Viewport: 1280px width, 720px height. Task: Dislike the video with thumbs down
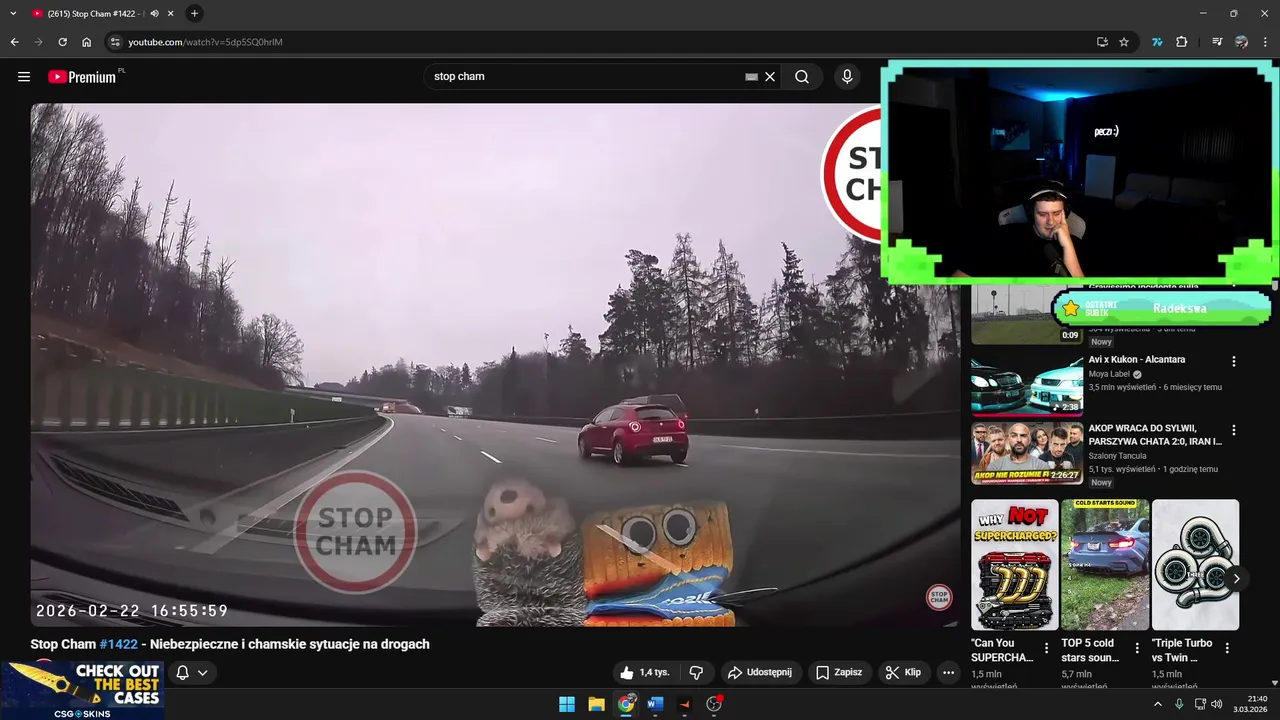697,673
